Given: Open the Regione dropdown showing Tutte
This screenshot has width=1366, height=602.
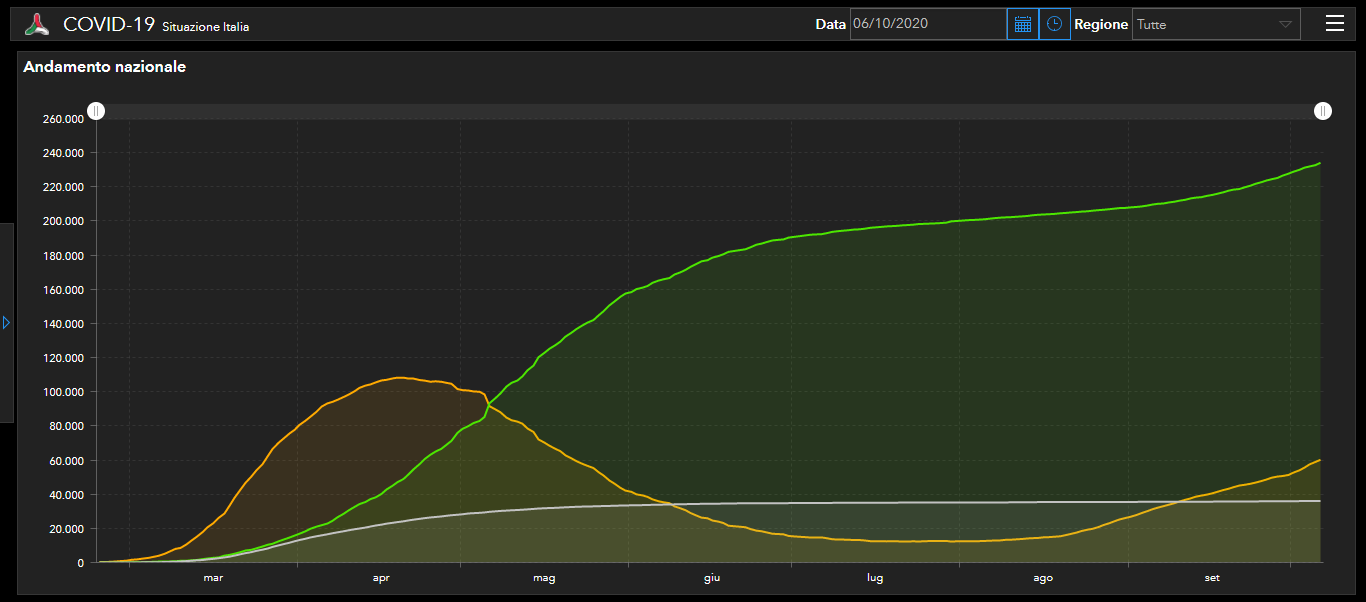Looking at the screenshot, I should [1216, 24].
